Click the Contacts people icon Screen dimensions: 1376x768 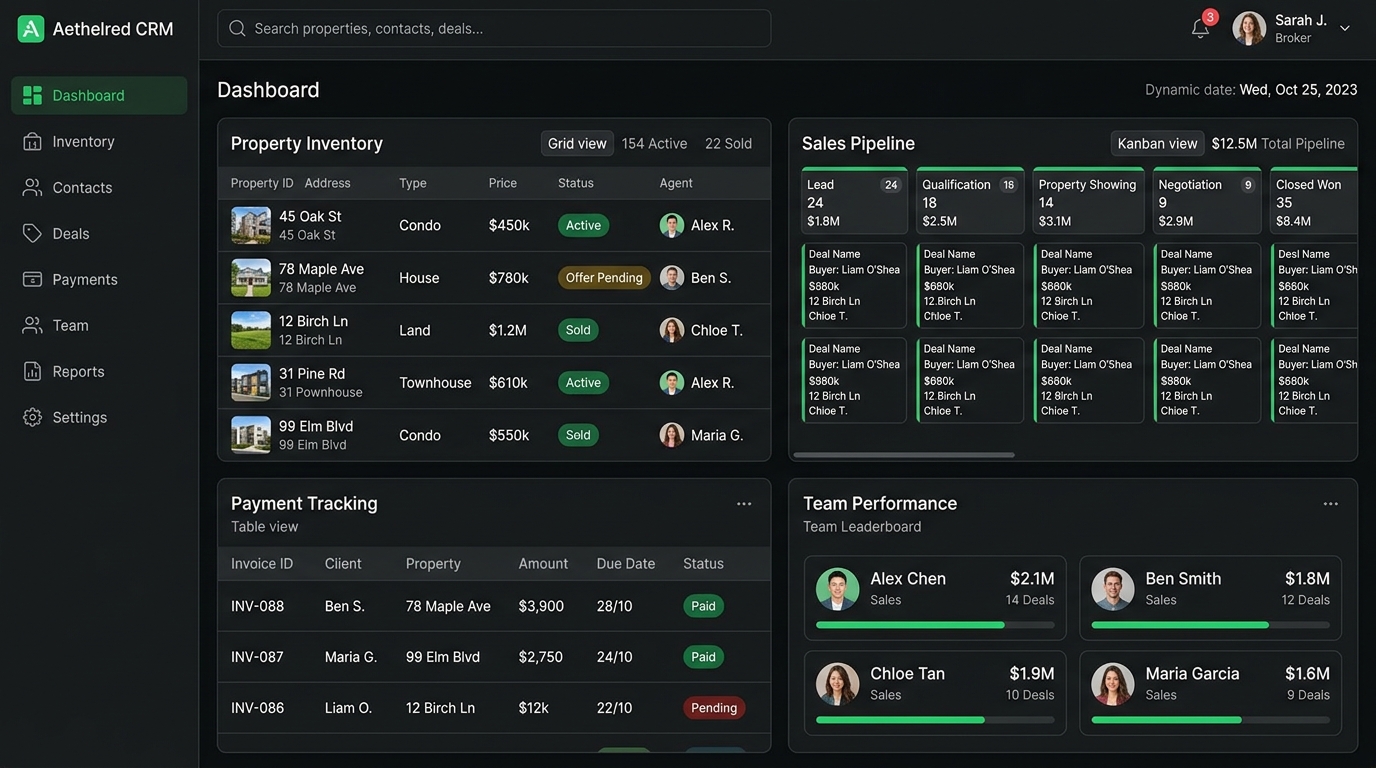pos(32,187)
